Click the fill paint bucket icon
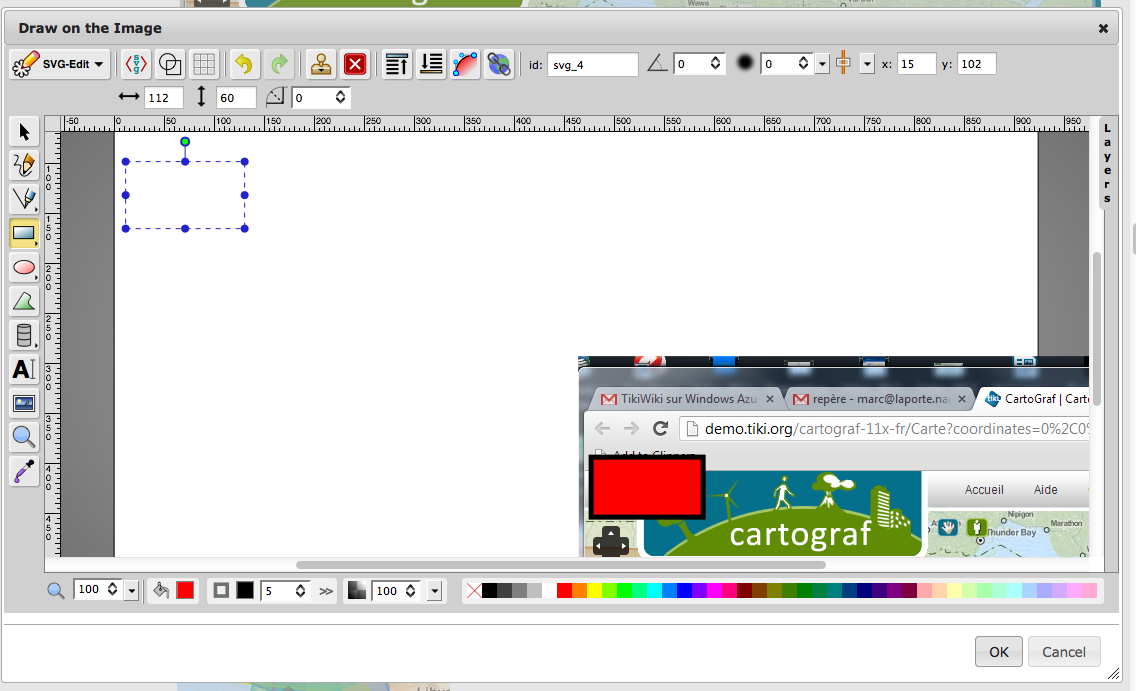Image resolution: width=1136 pixels, height=691 pixels. 161,590
